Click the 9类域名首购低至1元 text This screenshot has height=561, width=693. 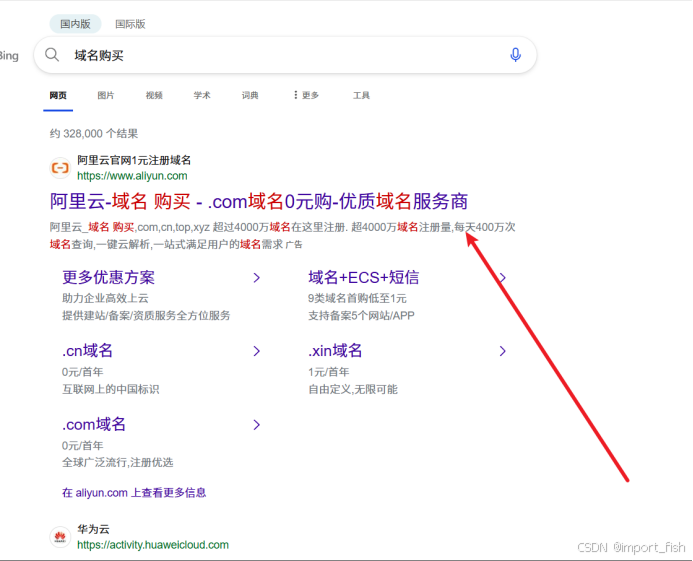click(357, 298)
